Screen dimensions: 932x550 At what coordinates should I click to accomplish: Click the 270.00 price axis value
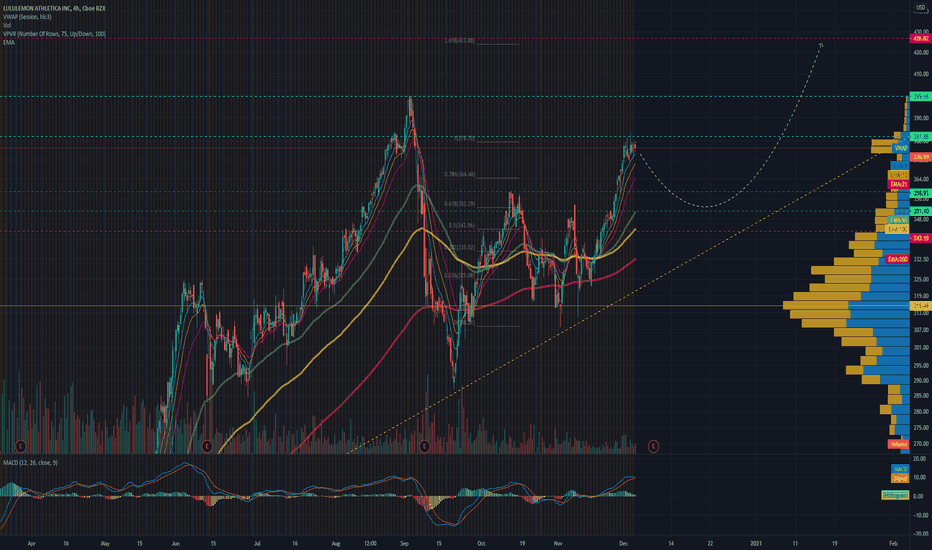(x=922, y=444)
